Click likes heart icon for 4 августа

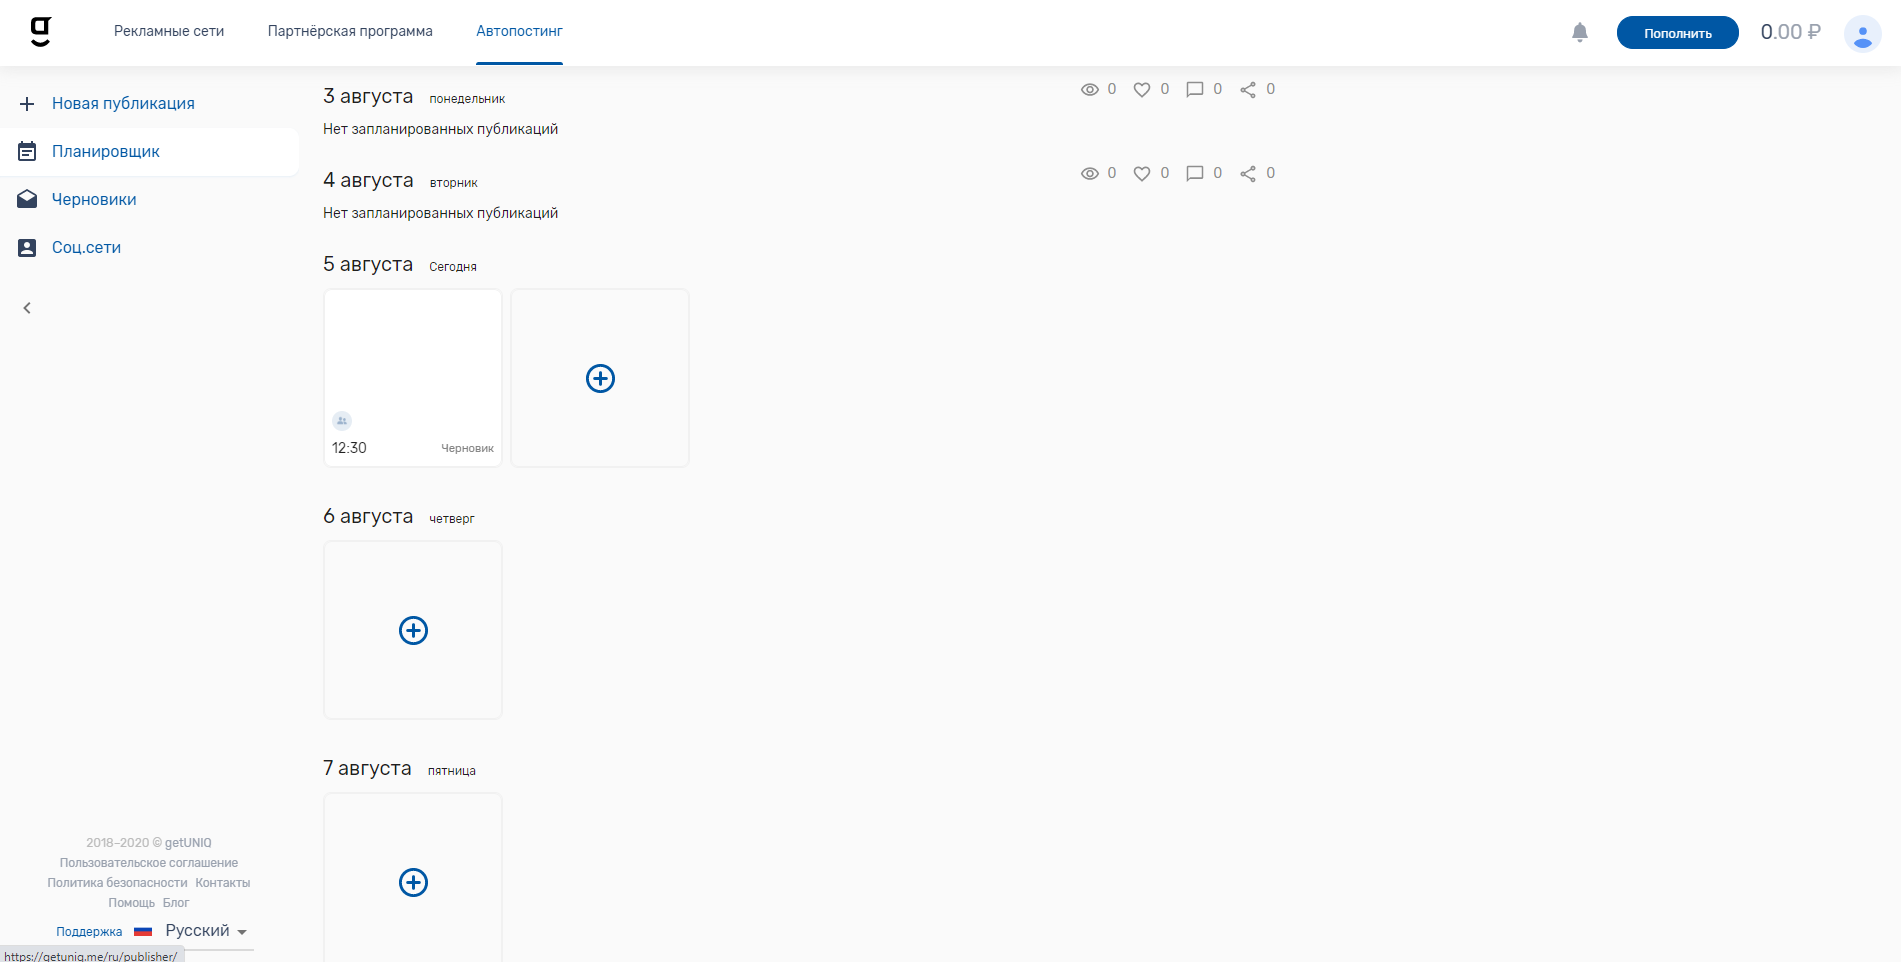tap(1142, 174)
